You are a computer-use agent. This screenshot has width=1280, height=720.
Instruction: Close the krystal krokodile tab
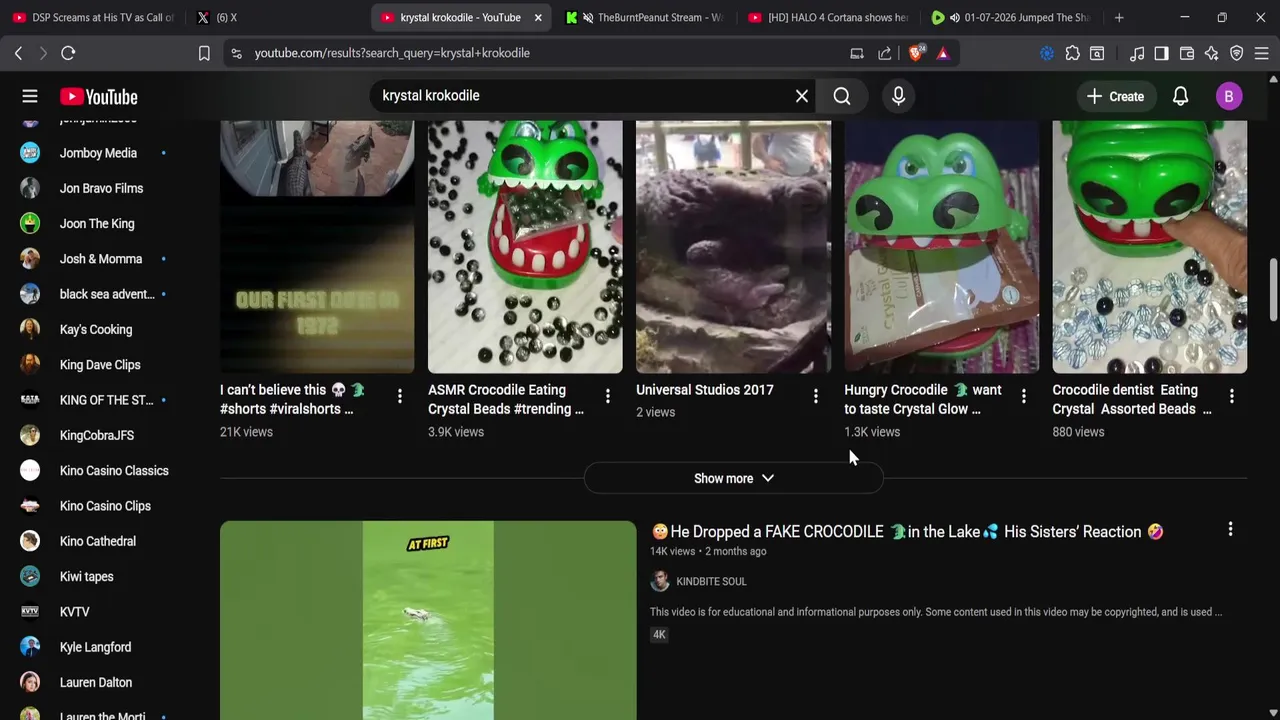point(537,17)
